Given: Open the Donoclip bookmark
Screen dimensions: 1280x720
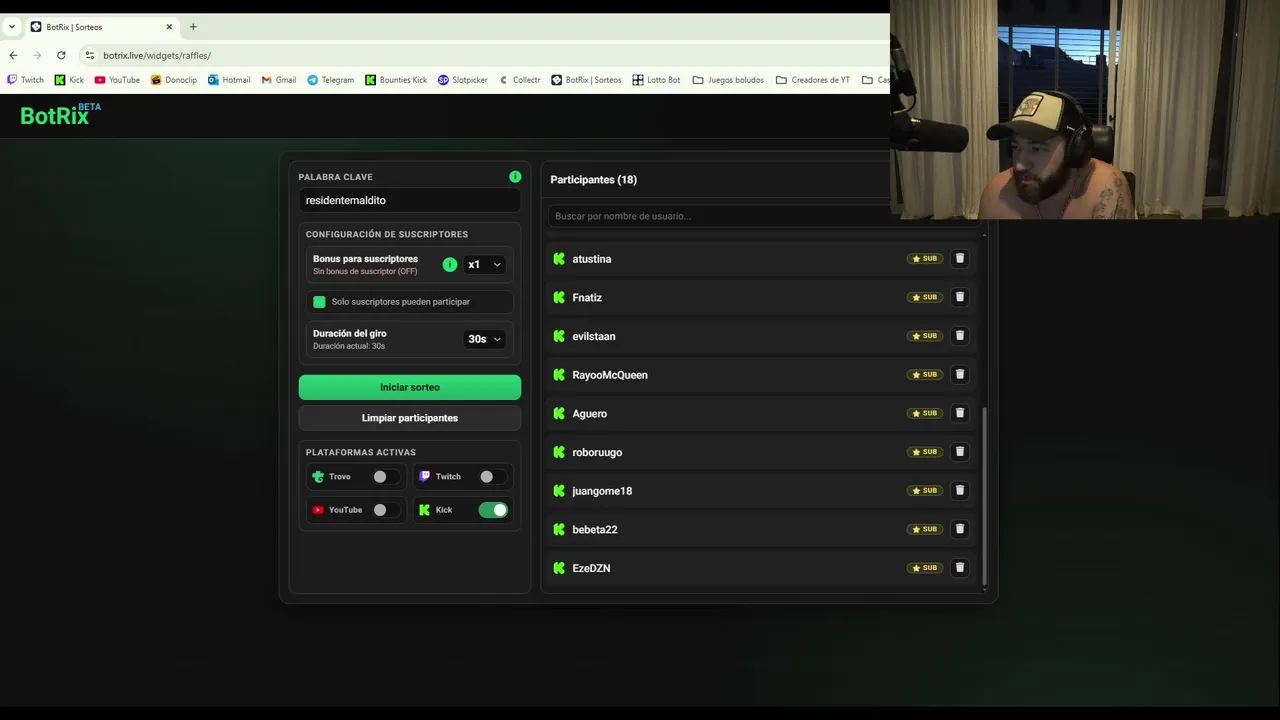Looking at the screenshot, I should 174,80.
